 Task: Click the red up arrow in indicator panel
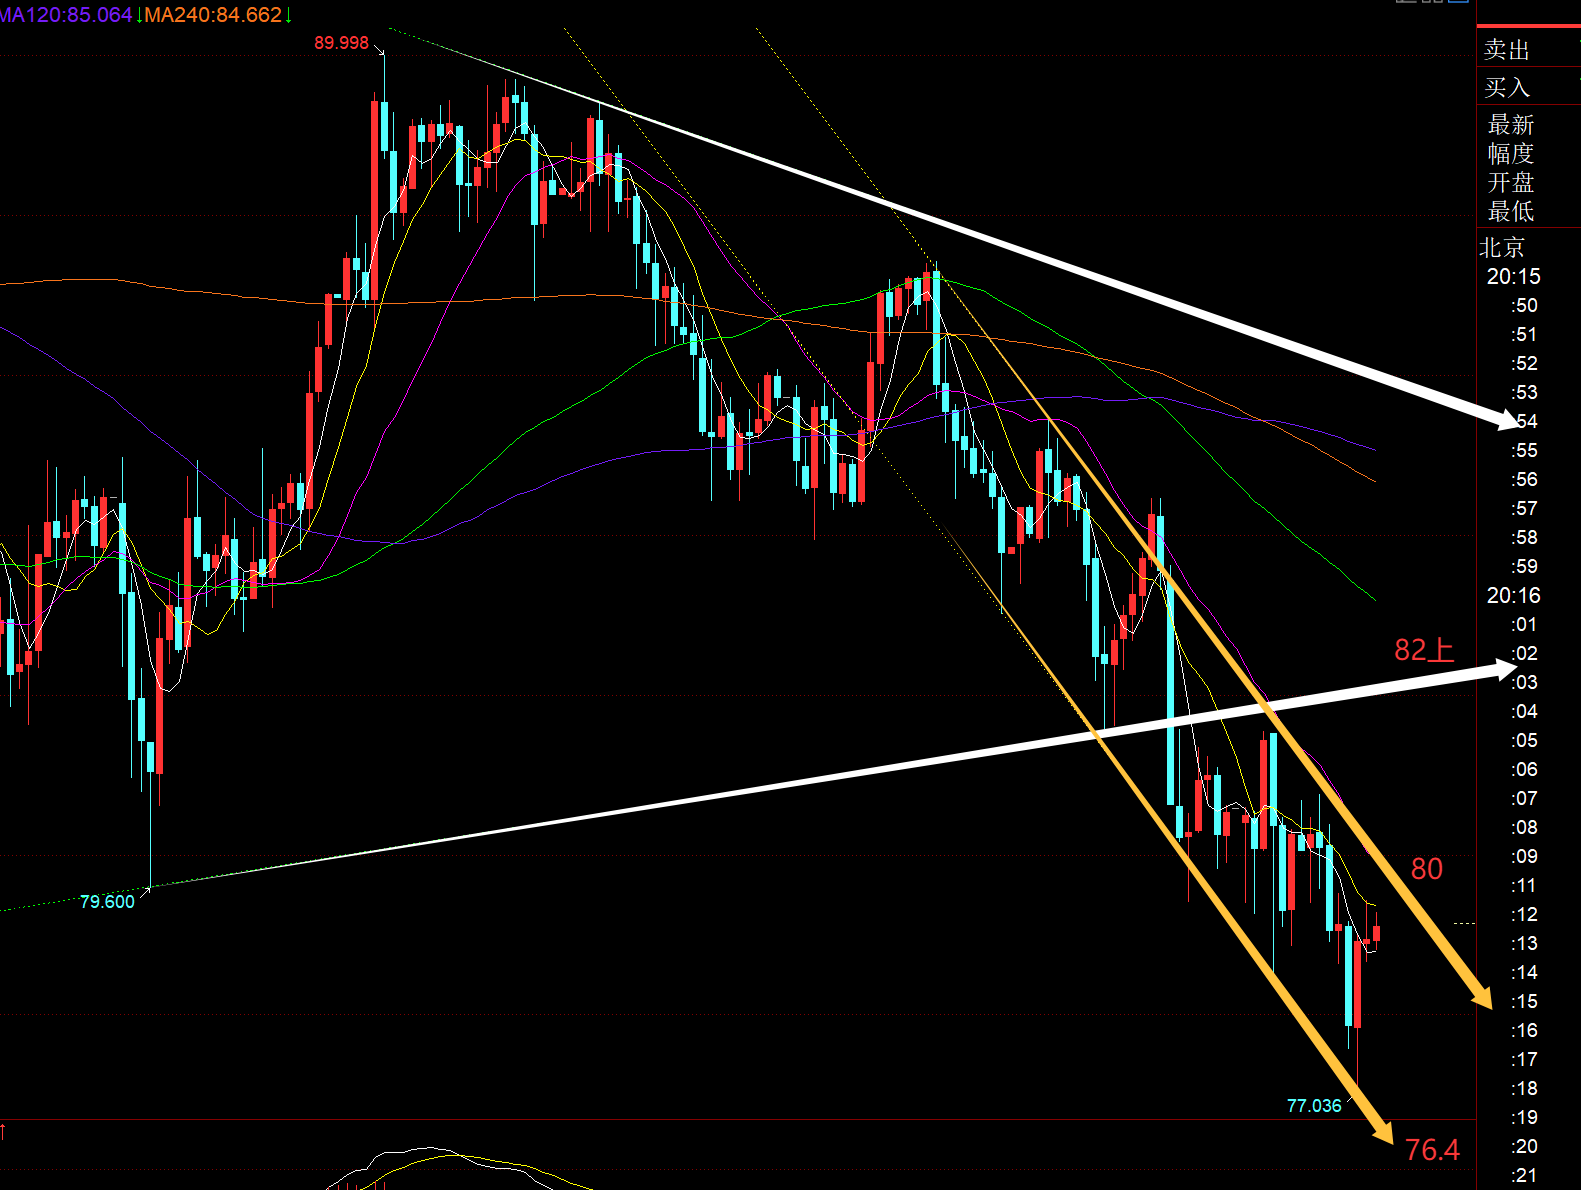pyautogui.click(x=3, y=1131)
